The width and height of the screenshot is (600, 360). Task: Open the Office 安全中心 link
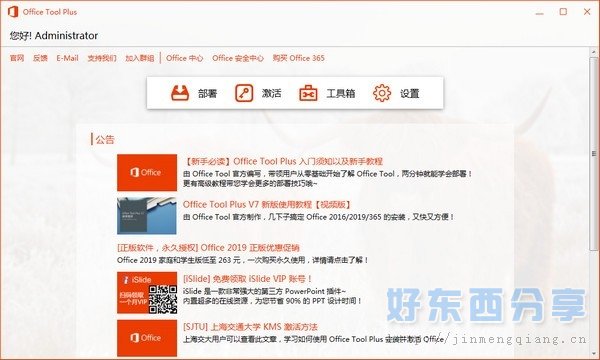[238, 58]
